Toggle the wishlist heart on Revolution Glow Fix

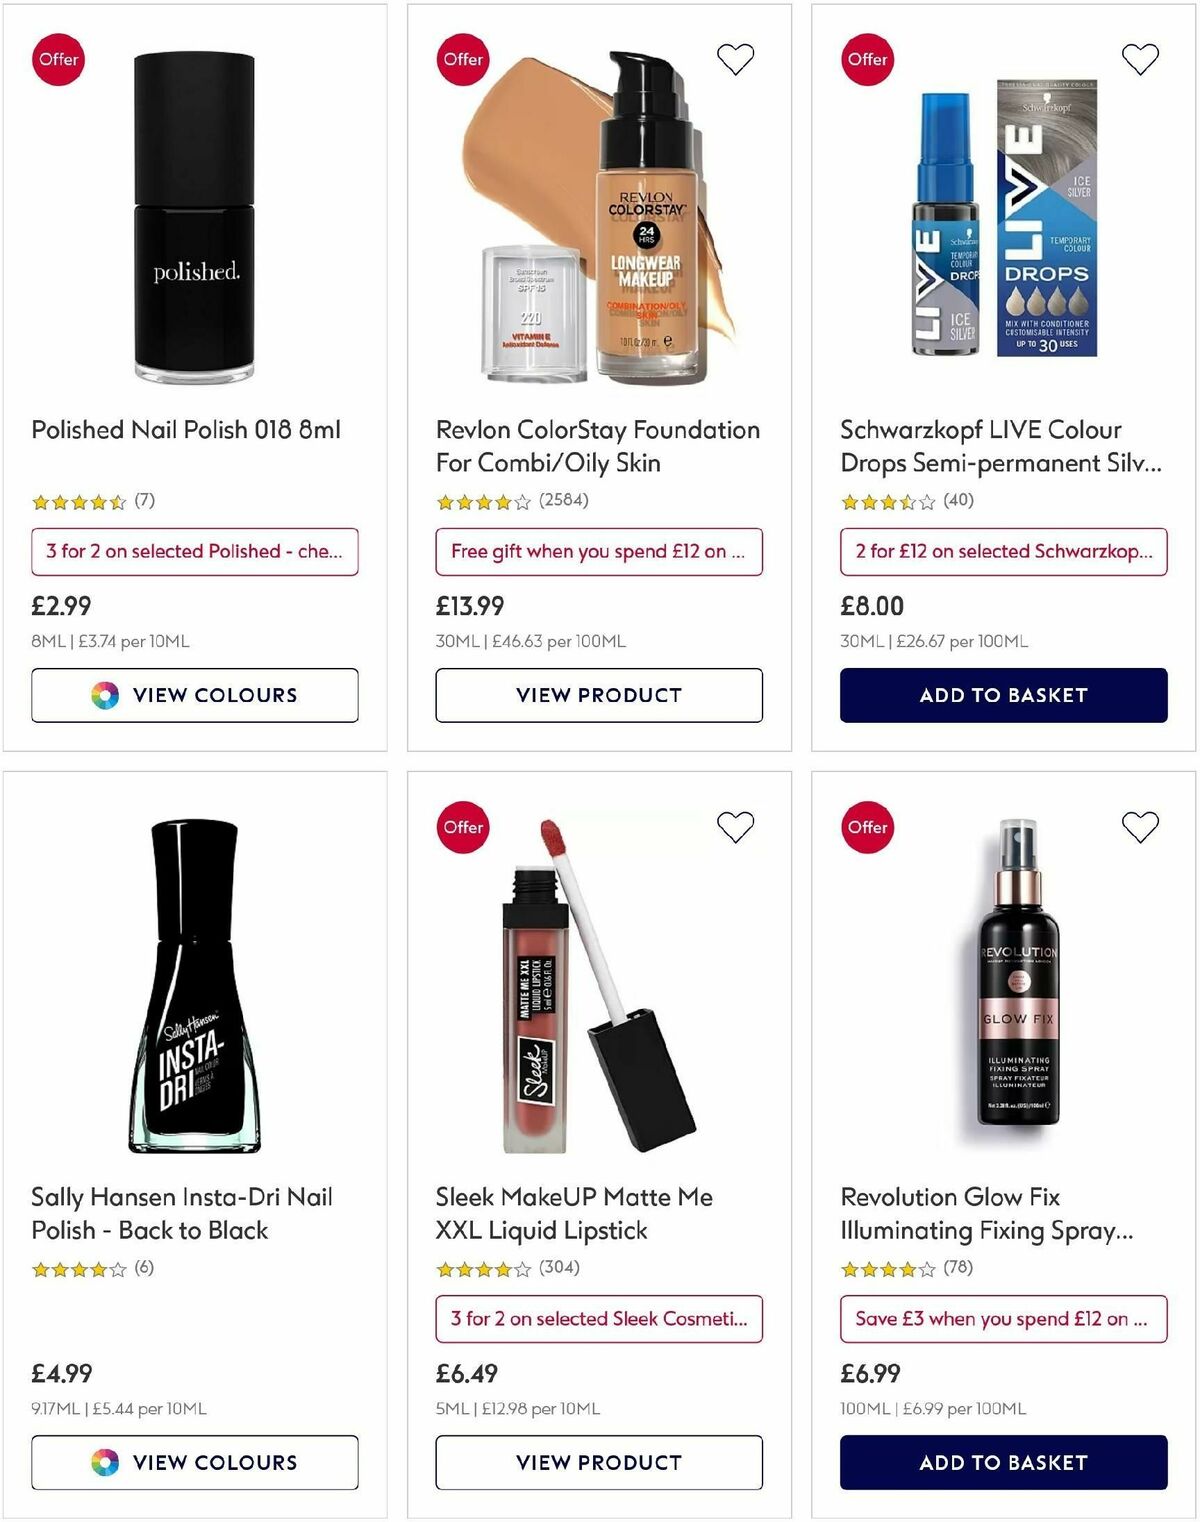(x=1140, y=827)
